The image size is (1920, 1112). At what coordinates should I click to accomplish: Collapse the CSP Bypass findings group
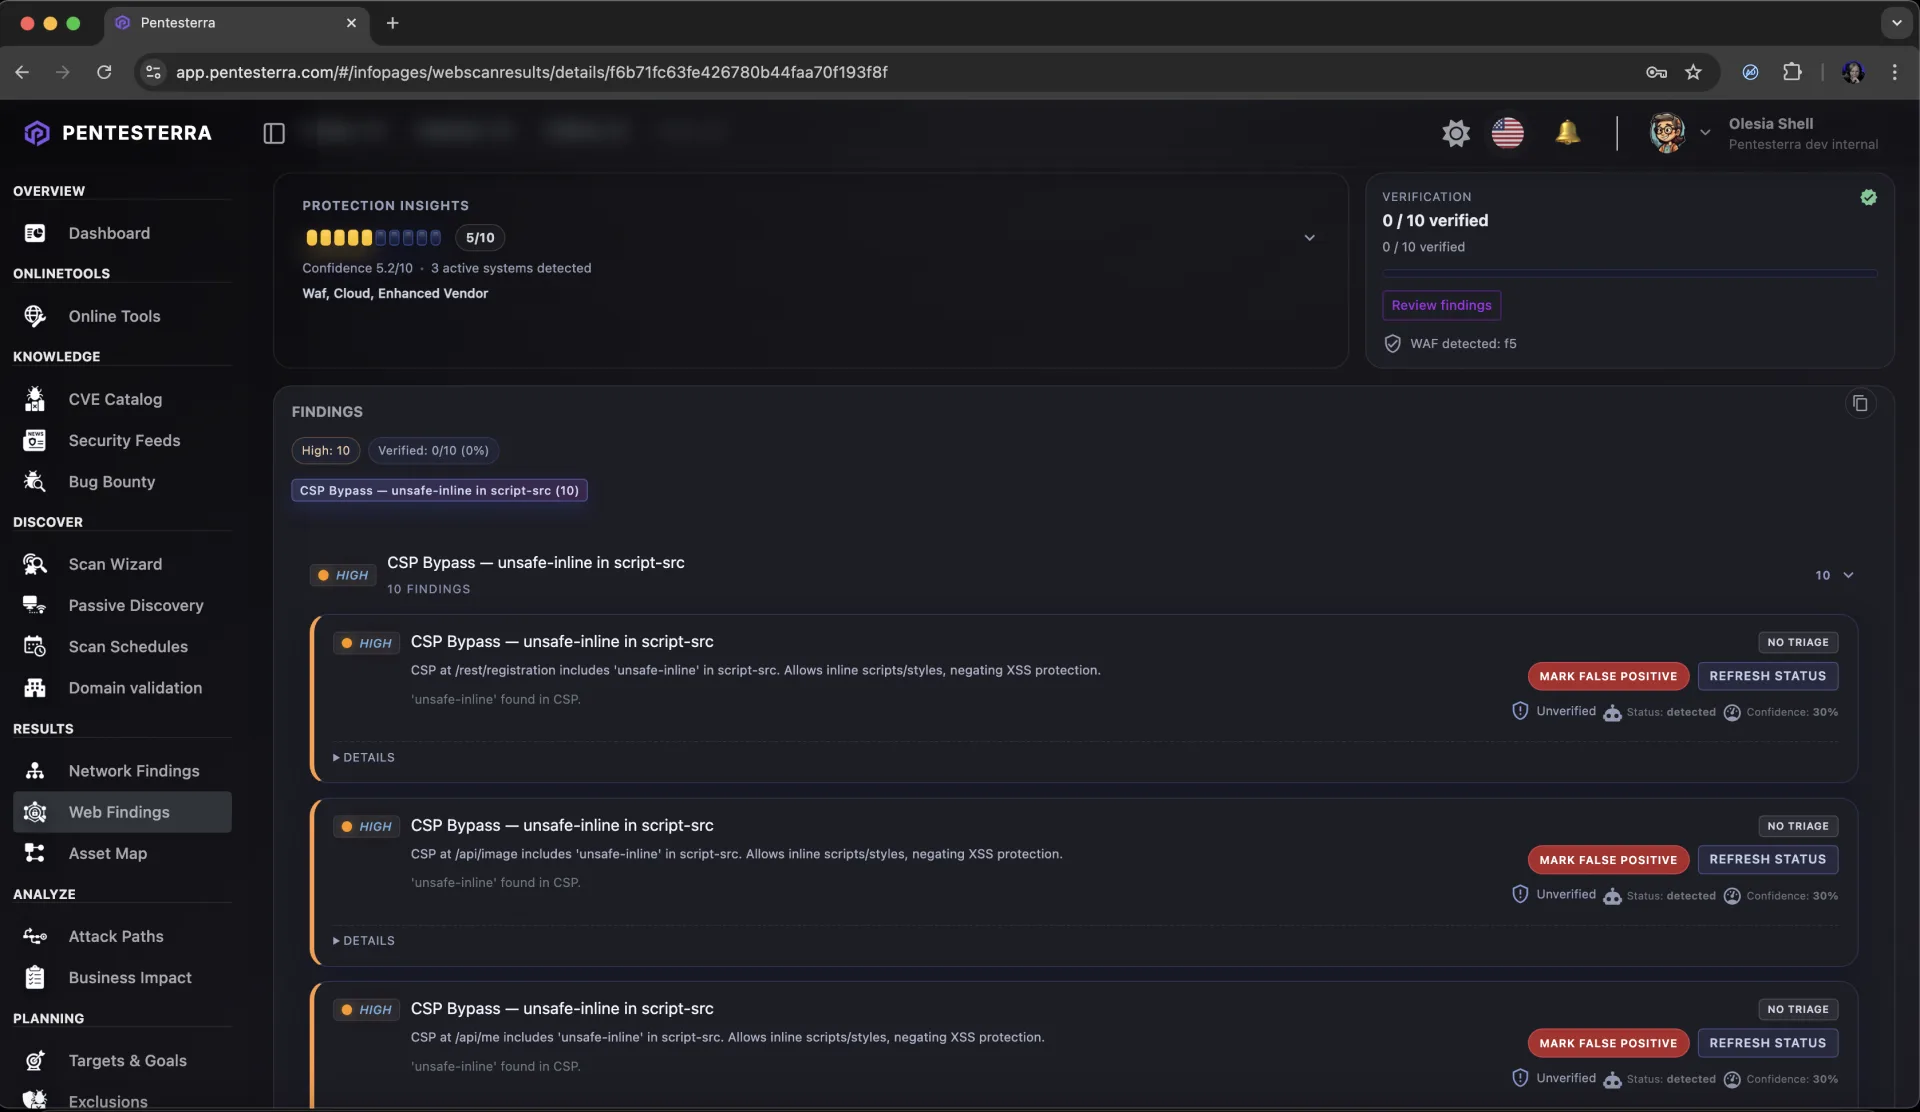coord(1848,575)
